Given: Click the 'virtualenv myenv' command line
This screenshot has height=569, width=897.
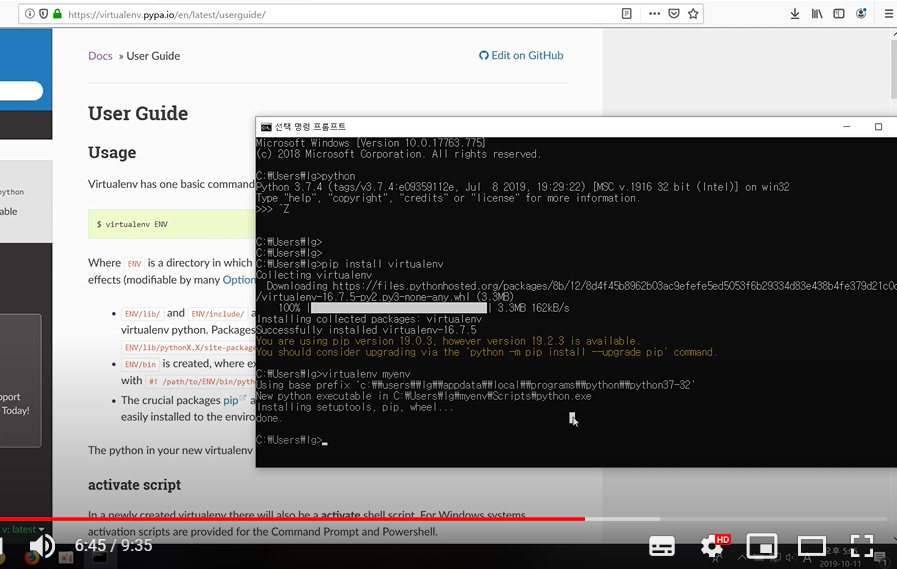Looking at the screenshot, I should 333,374.
